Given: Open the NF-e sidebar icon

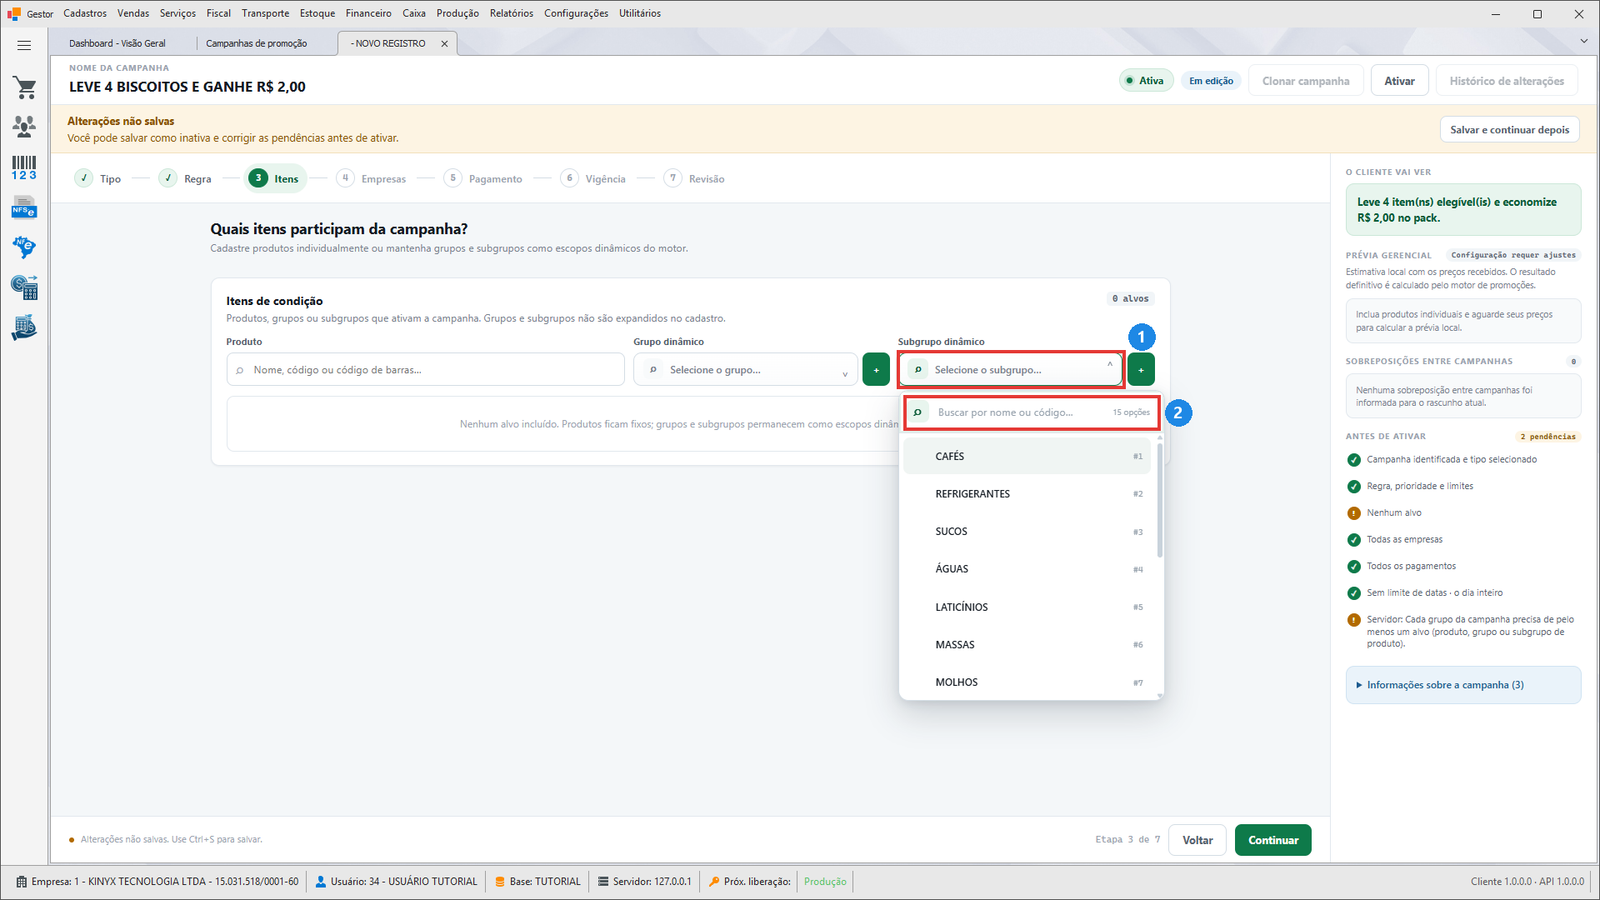Looking at the screenshot, I should coord(24,247).
